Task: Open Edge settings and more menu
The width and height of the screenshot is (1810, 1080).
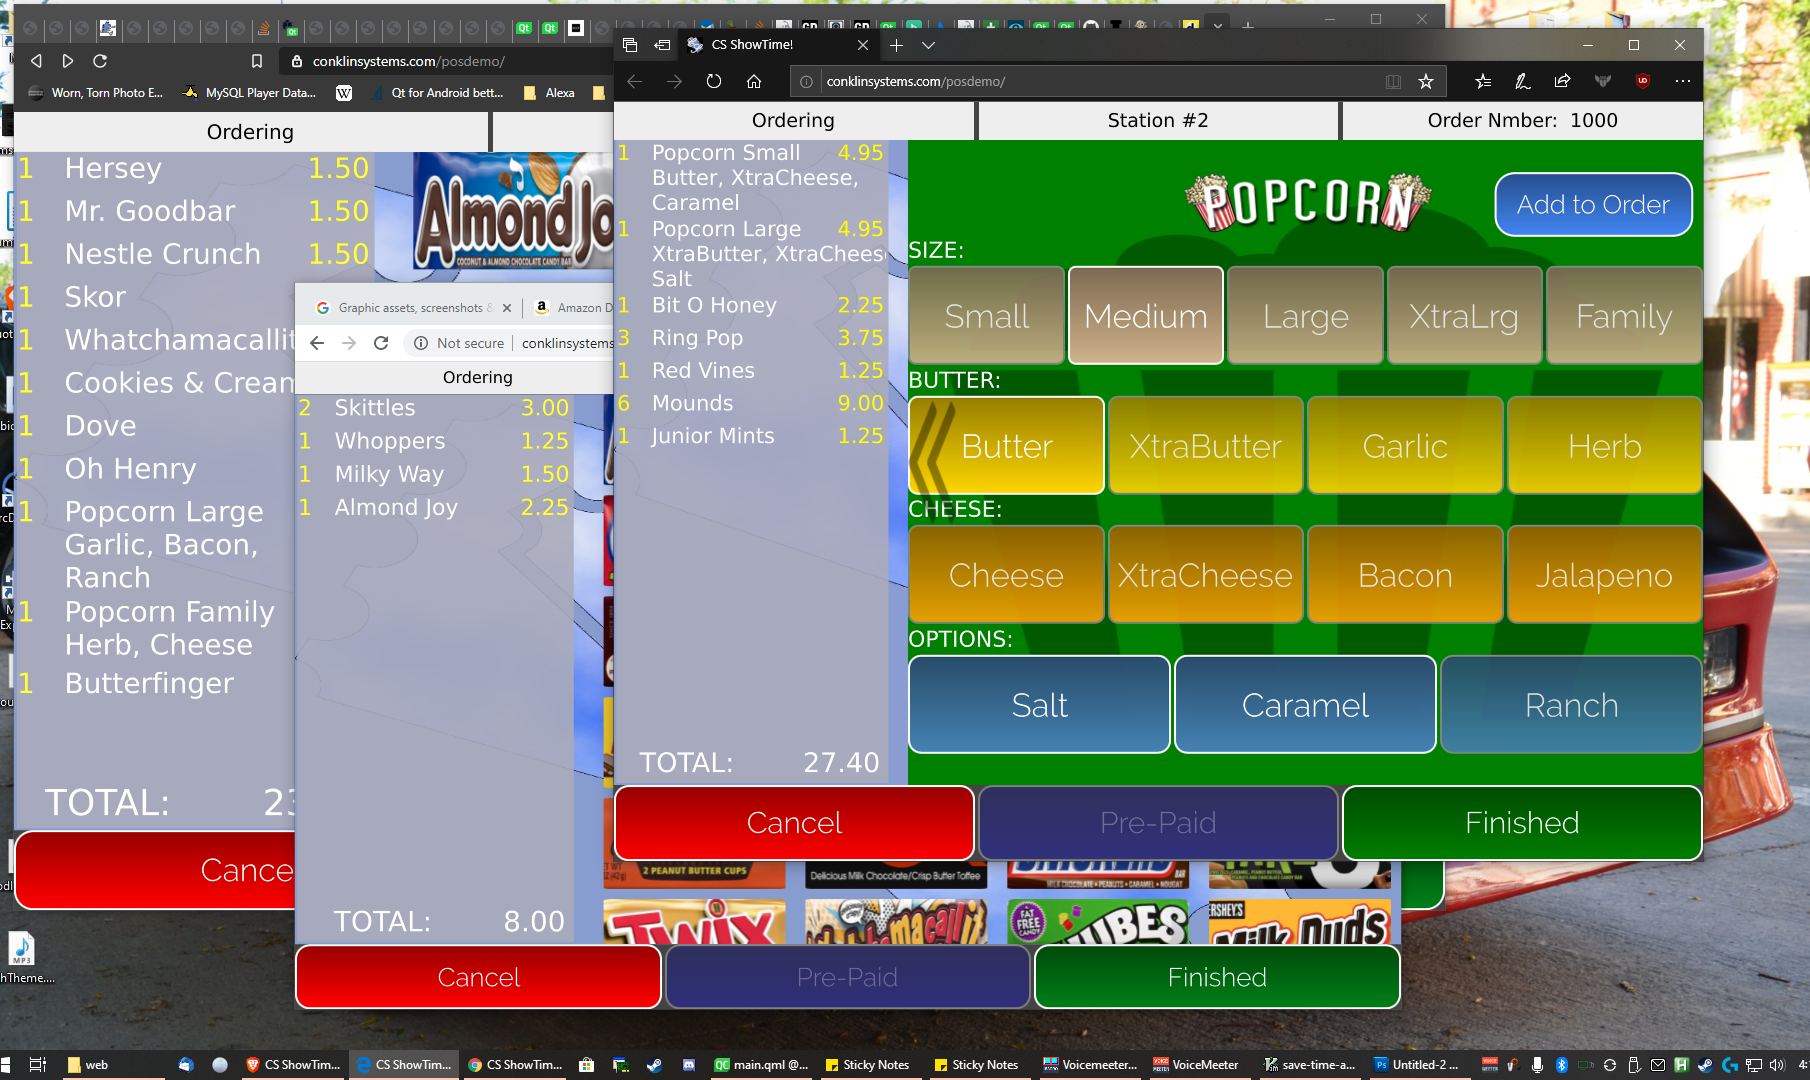Action: [x=1683, y=81]
